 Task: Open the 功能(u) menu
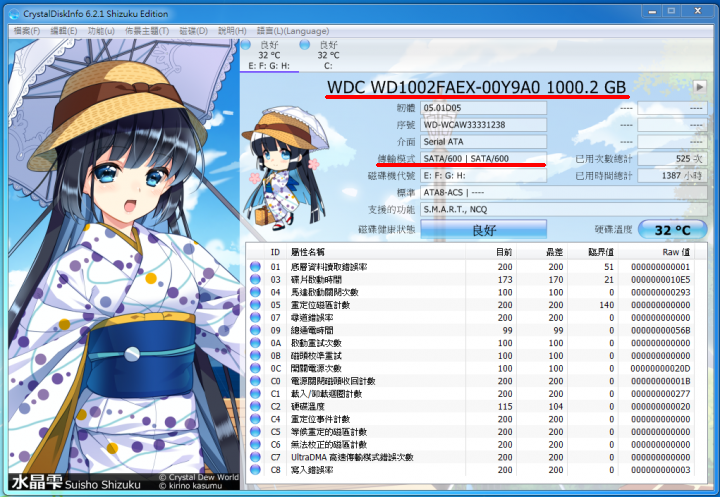[x=101, y=31]
